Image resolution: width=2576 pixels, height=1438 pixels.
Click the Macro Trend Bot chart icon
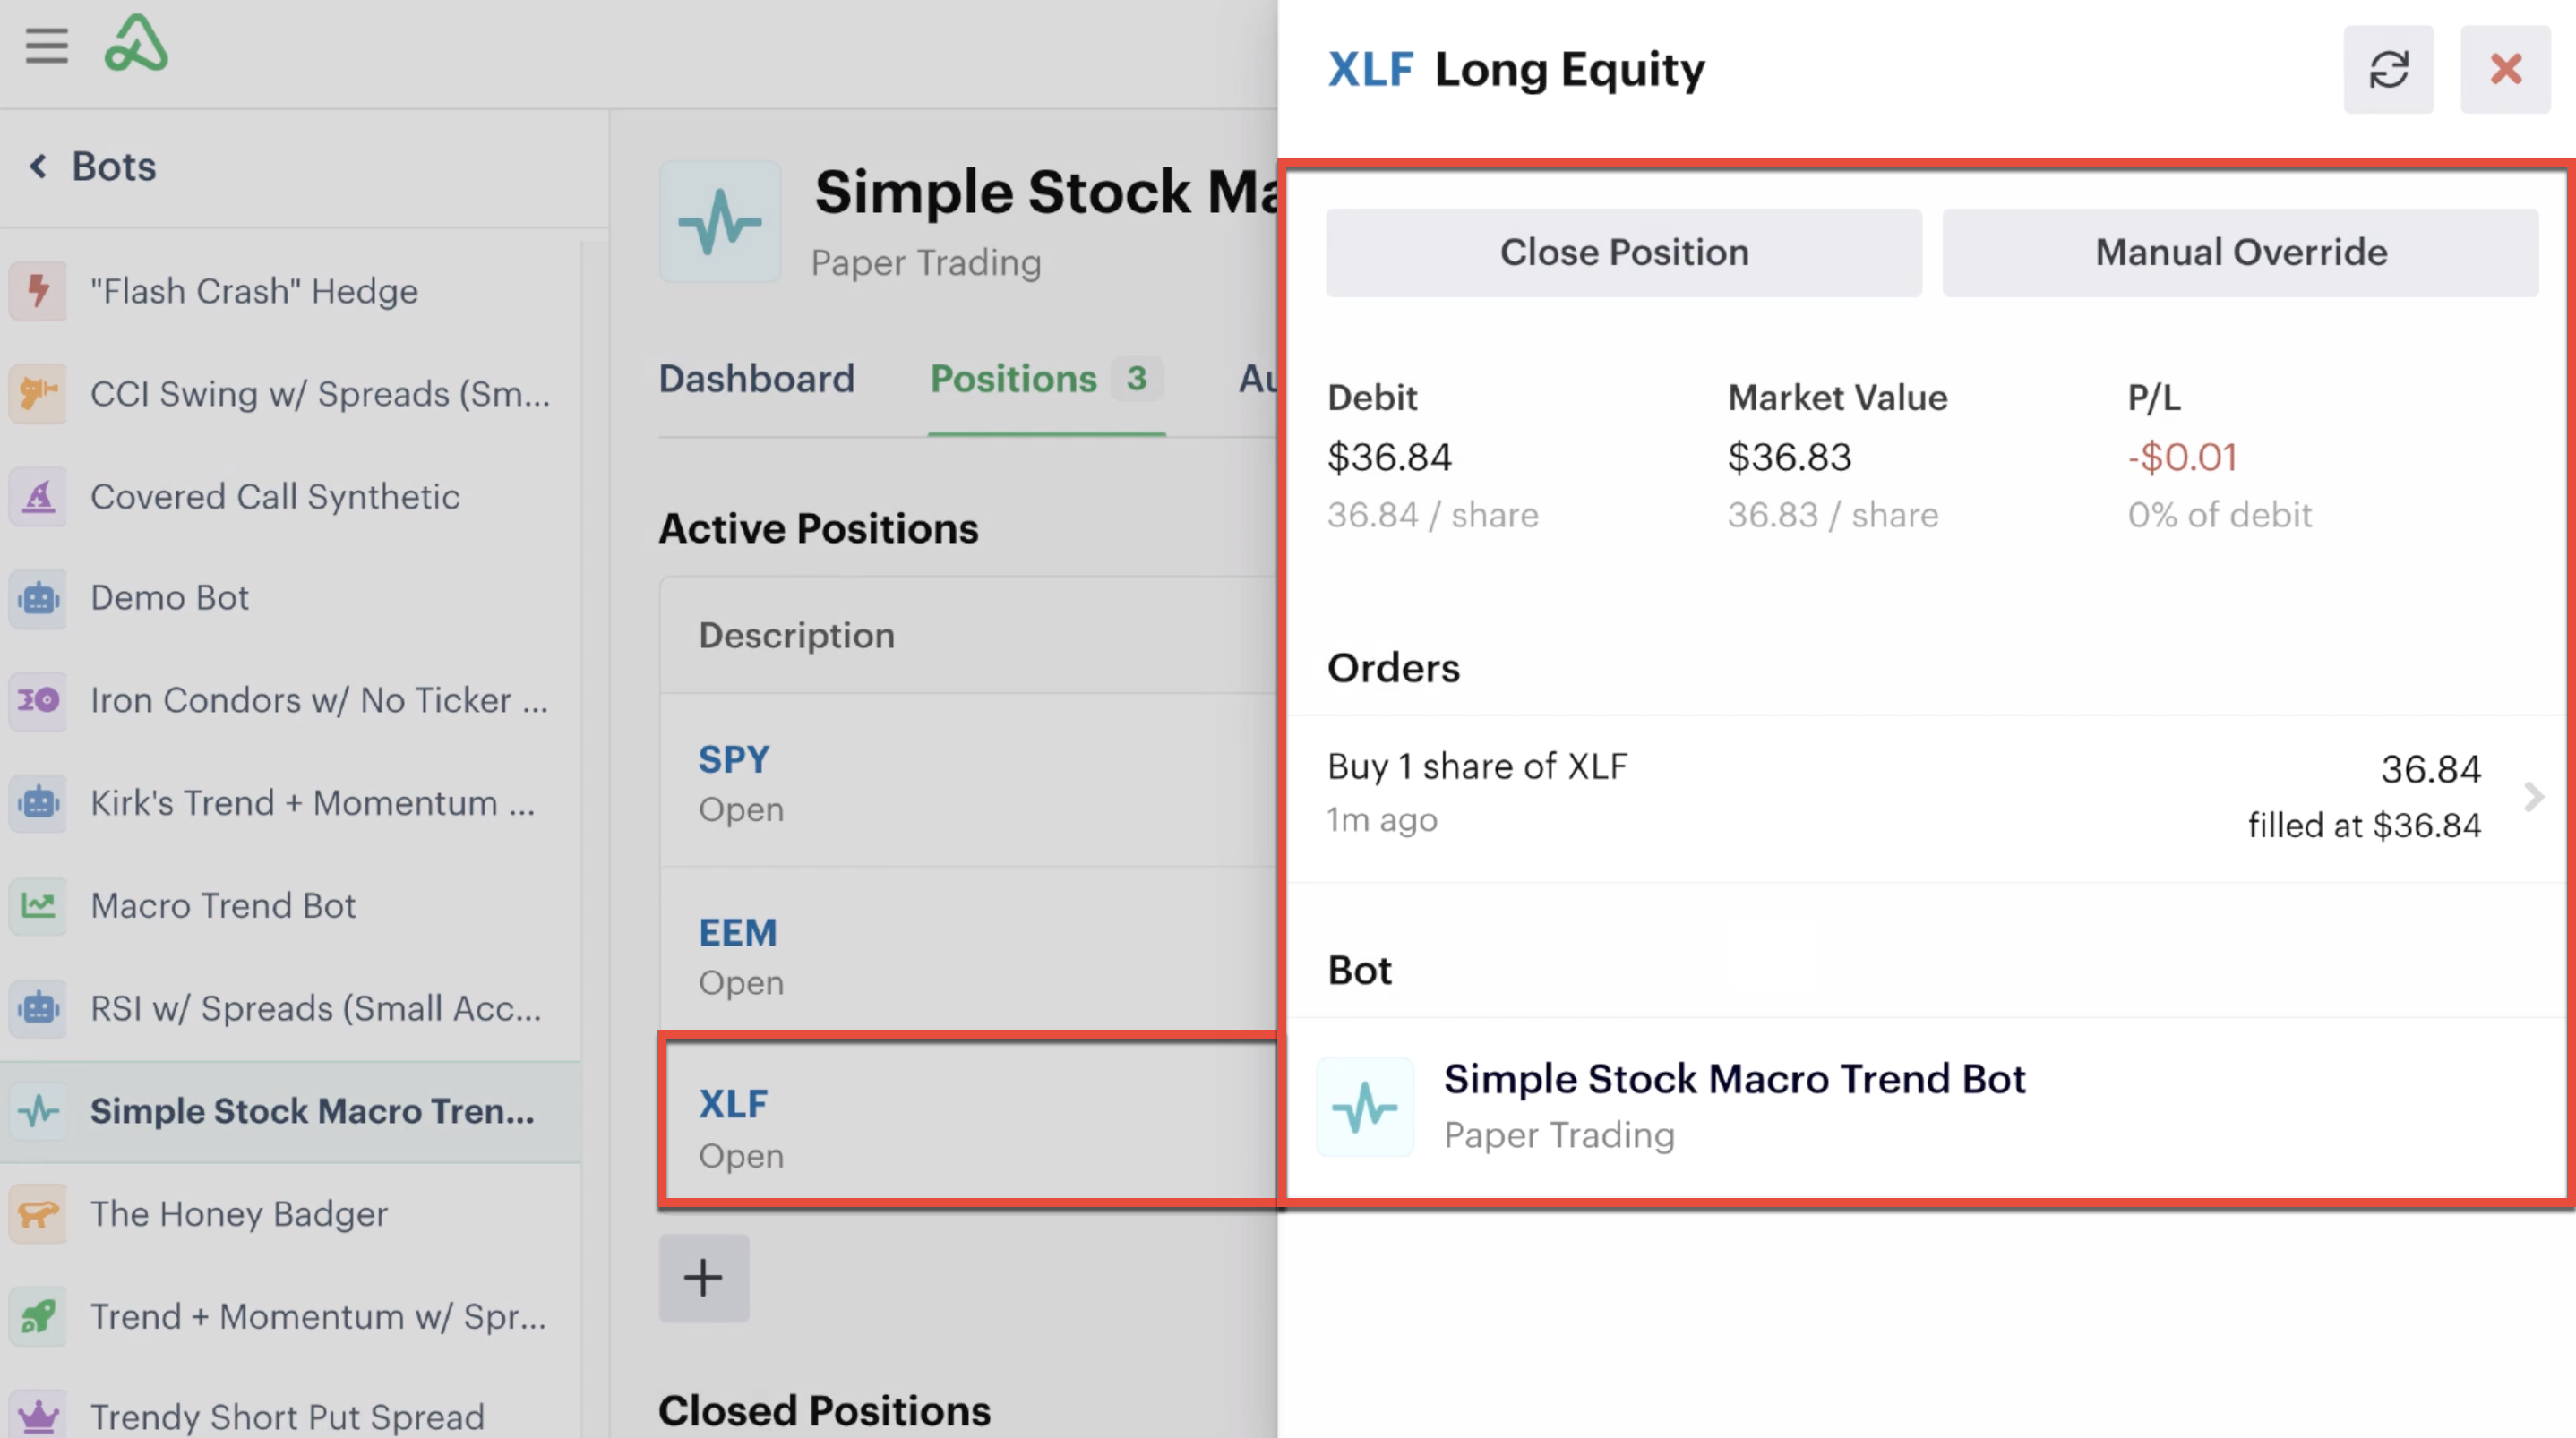point(38,905)
